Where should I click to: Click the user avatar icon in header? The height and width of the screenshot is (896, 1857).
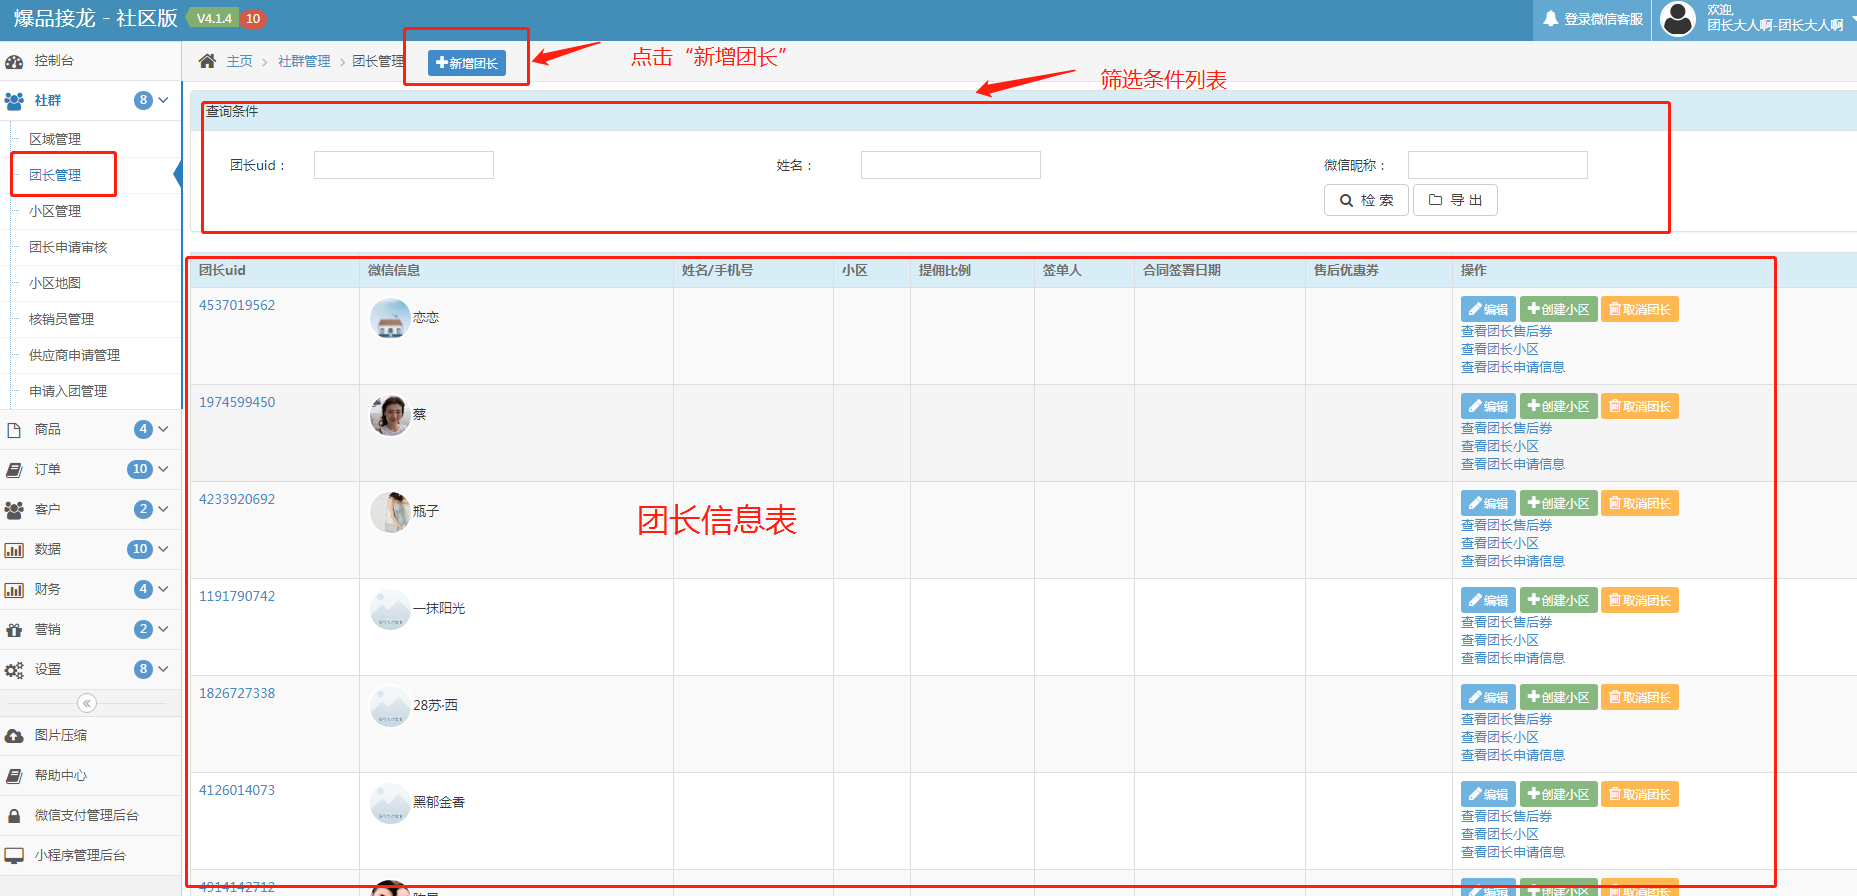tap(1678, 19)
